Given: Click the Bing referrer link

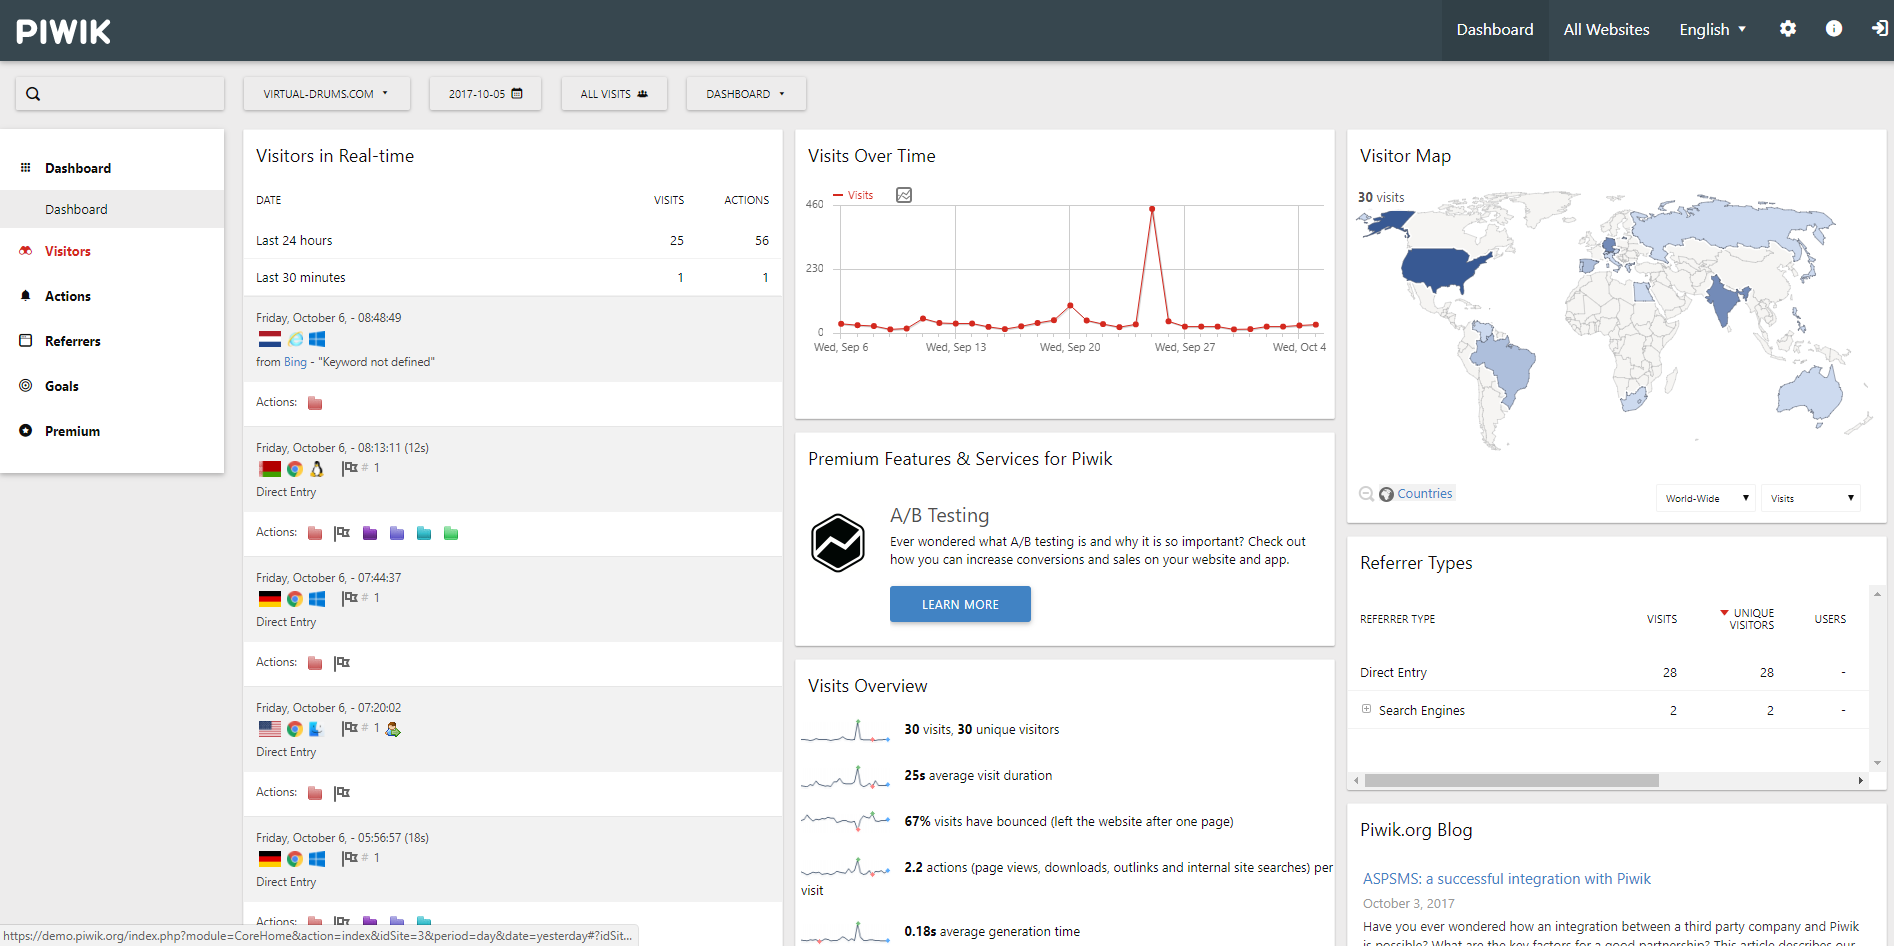Looking at the screenshot, I should 295,362.
